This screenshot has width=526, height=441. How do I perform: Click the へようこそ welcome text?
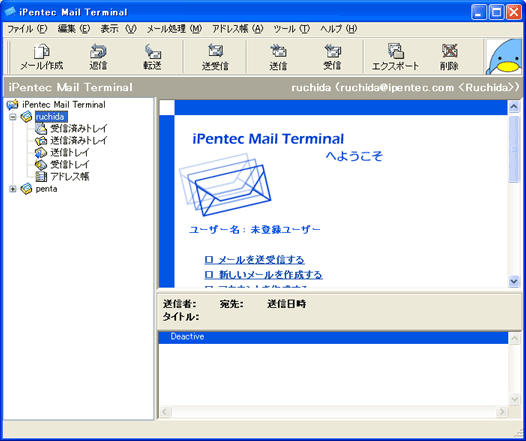click(x=354, y=156)
